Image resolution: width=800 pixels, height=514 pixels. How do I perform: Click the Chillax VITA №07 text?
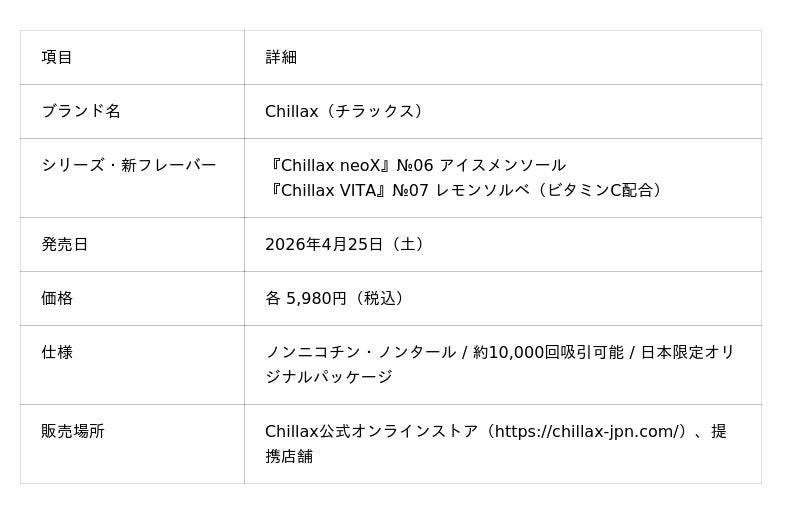349,190
